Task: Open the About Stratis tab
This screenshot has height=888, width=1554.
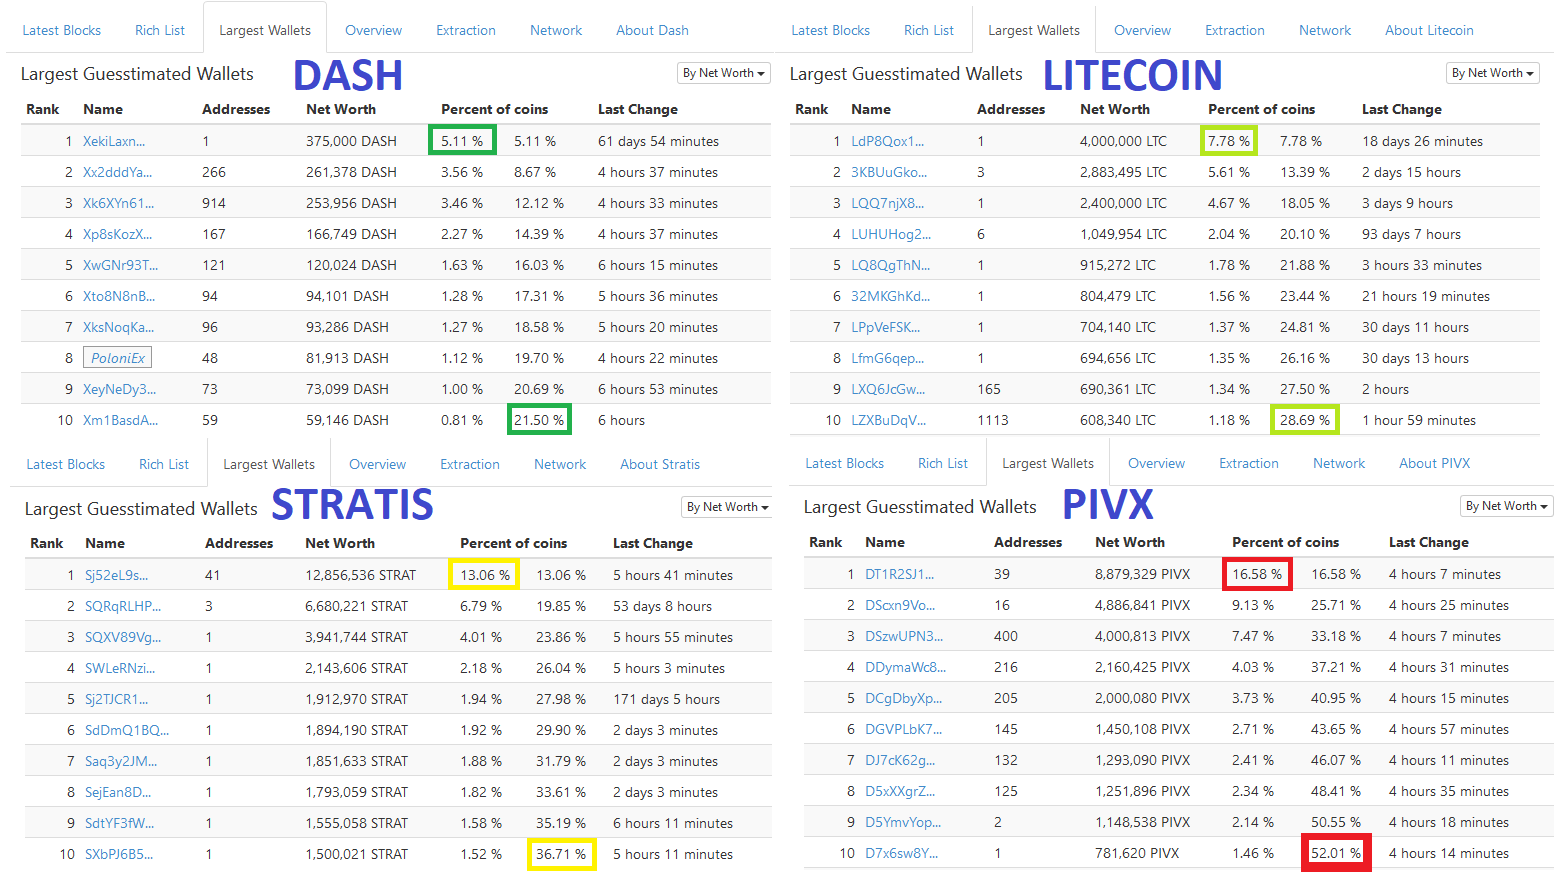Action: pos(660,464)
